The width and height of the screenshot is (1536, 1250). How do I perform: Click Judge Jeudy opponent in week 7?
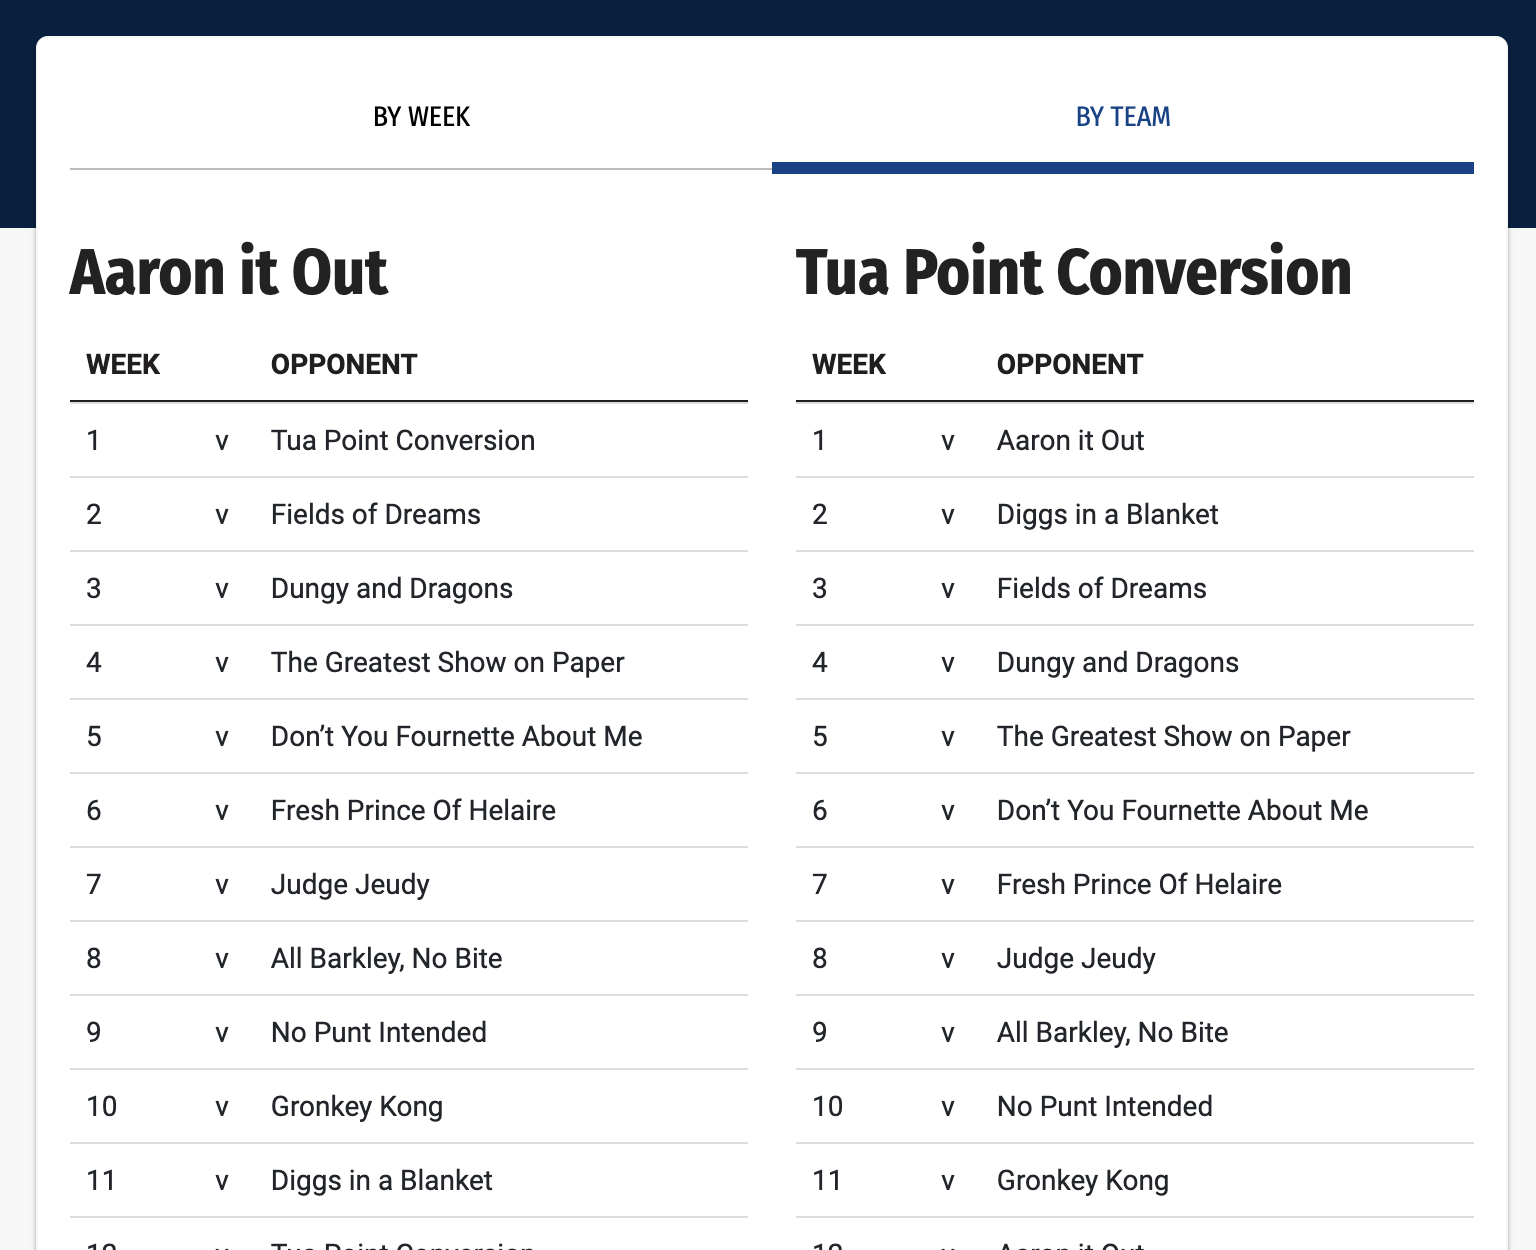[349, 884]
